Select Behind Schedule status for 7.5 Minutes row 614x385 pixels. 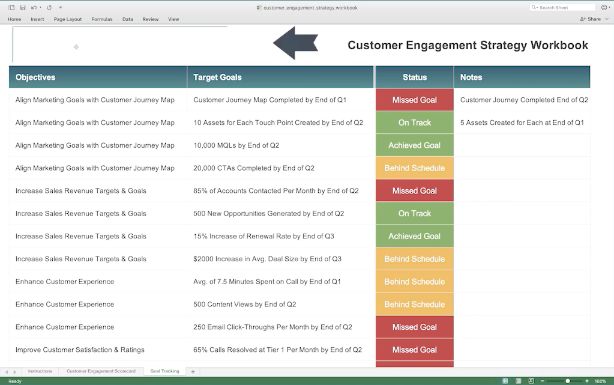[415, 282]
